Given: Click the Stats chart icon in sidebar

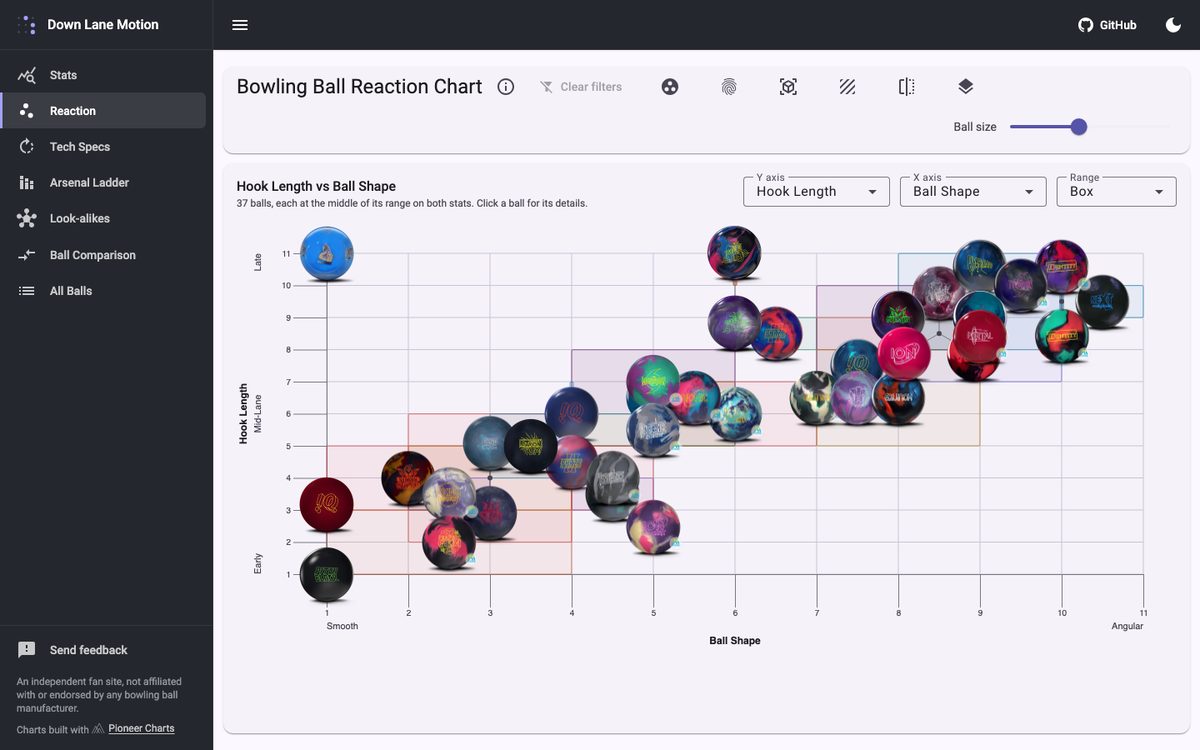Looking at the screenshot, I should pos(27,75).
